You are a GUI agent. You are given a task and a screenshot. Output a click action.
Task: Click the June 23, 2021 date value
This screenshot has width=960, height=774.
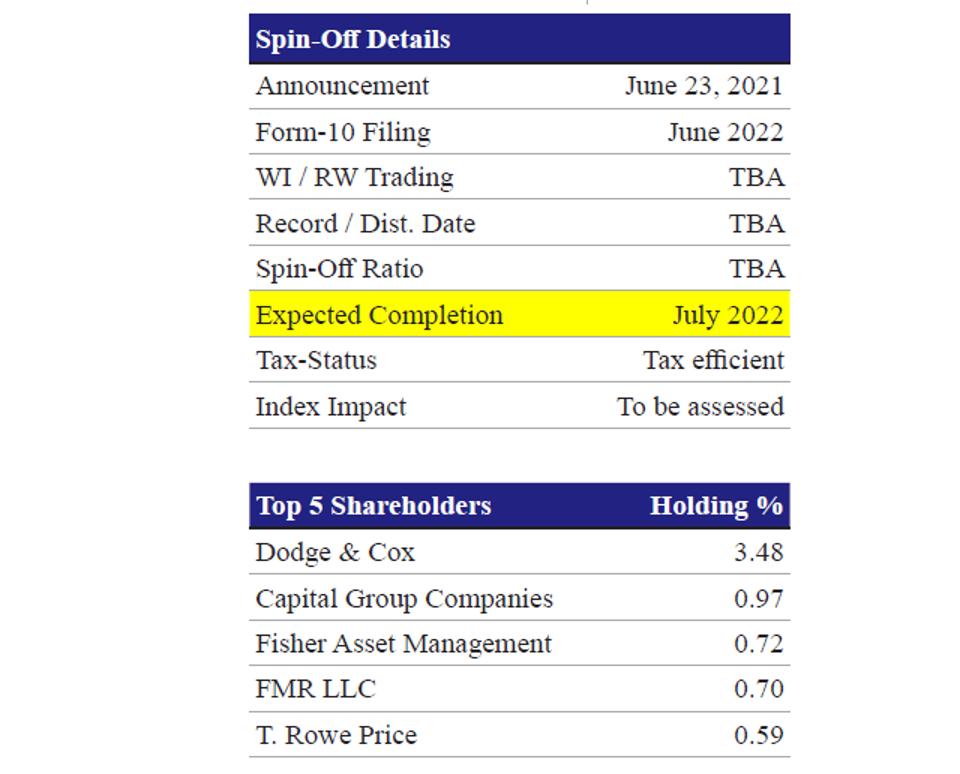704,86
